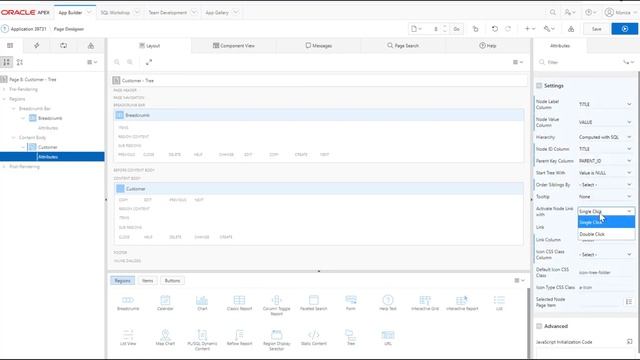Select the Static Content region icon
This screenshot has height=360, width=640.
pyautogui.click(x=313, y=335)
